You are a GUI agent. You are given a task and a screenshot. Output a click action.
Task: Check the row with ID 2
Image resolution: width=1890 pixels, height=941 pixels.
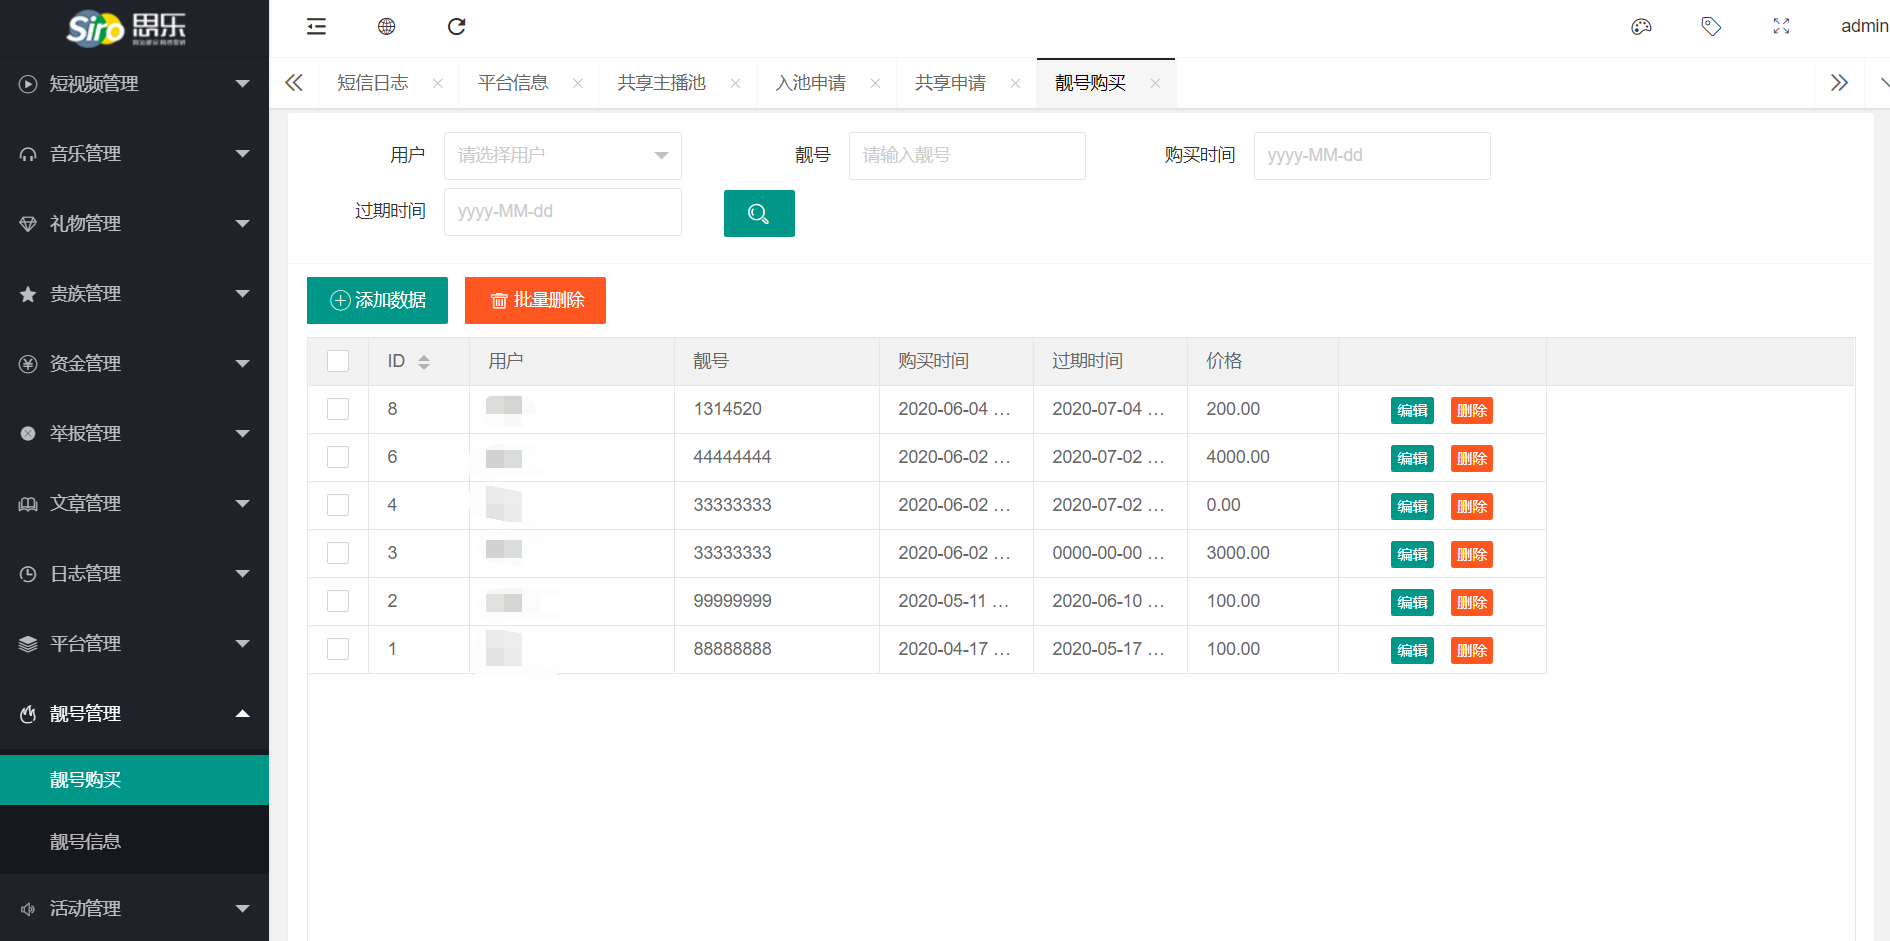click(x=338, y=601)
